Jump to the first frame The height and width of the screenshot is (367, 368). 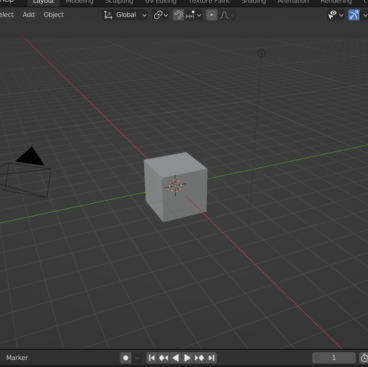(x=152, y=358)
